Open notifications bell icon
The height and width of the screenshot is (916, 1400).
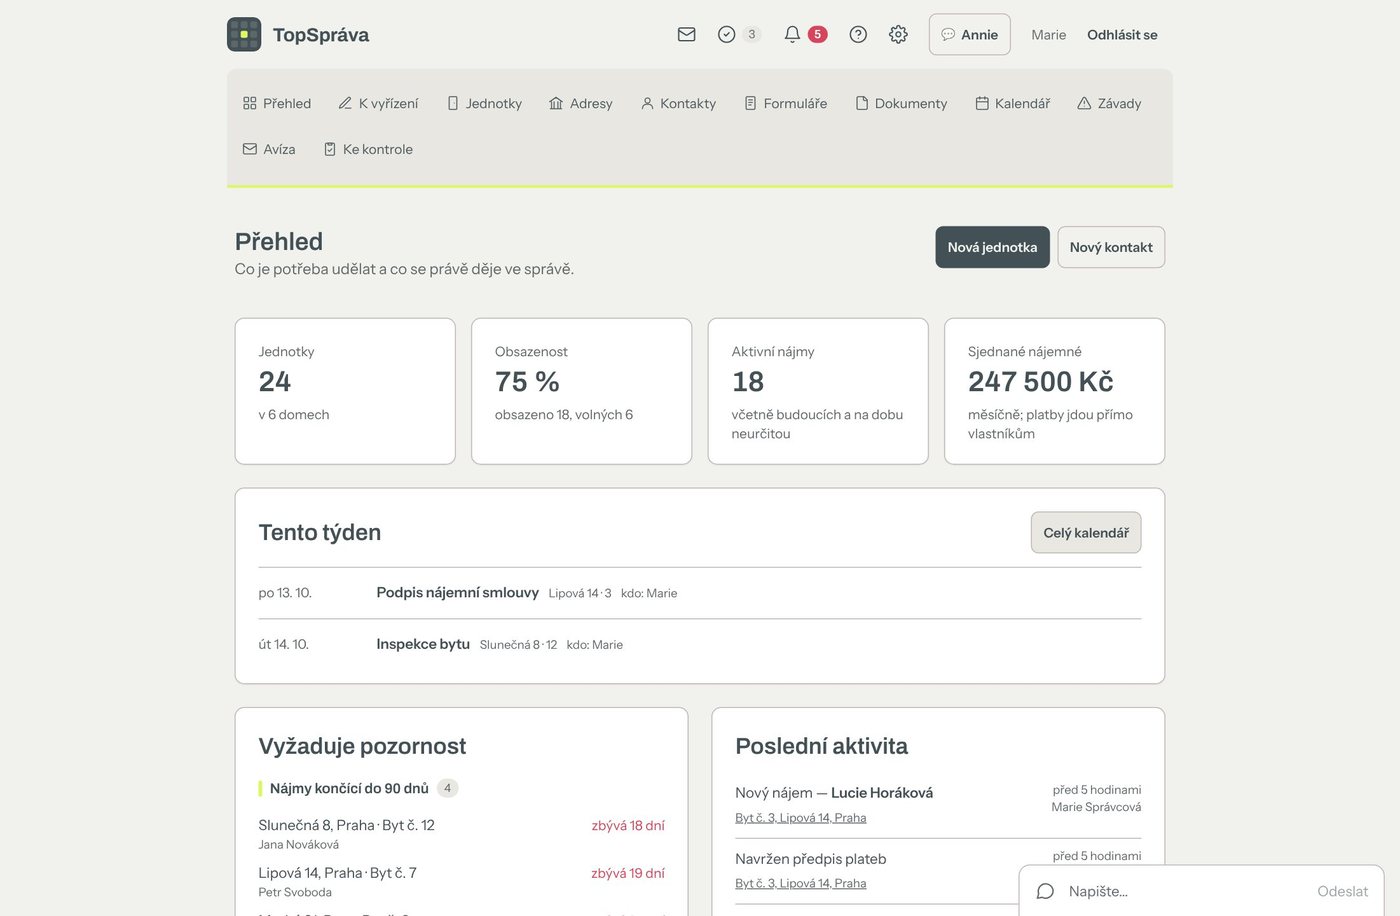click(792, 34)
